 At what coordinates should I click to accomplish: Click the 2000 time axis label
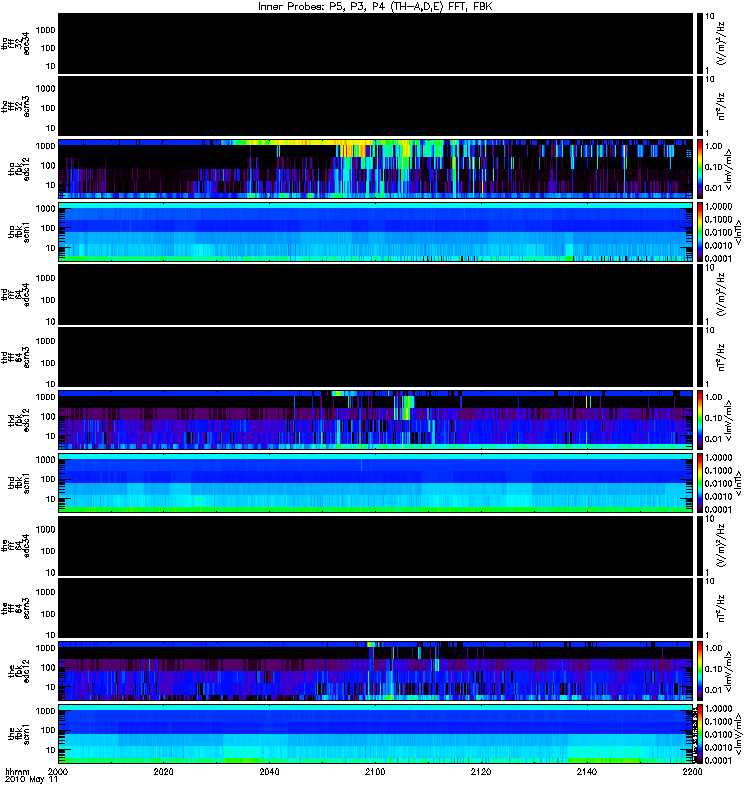pos(59,771)
